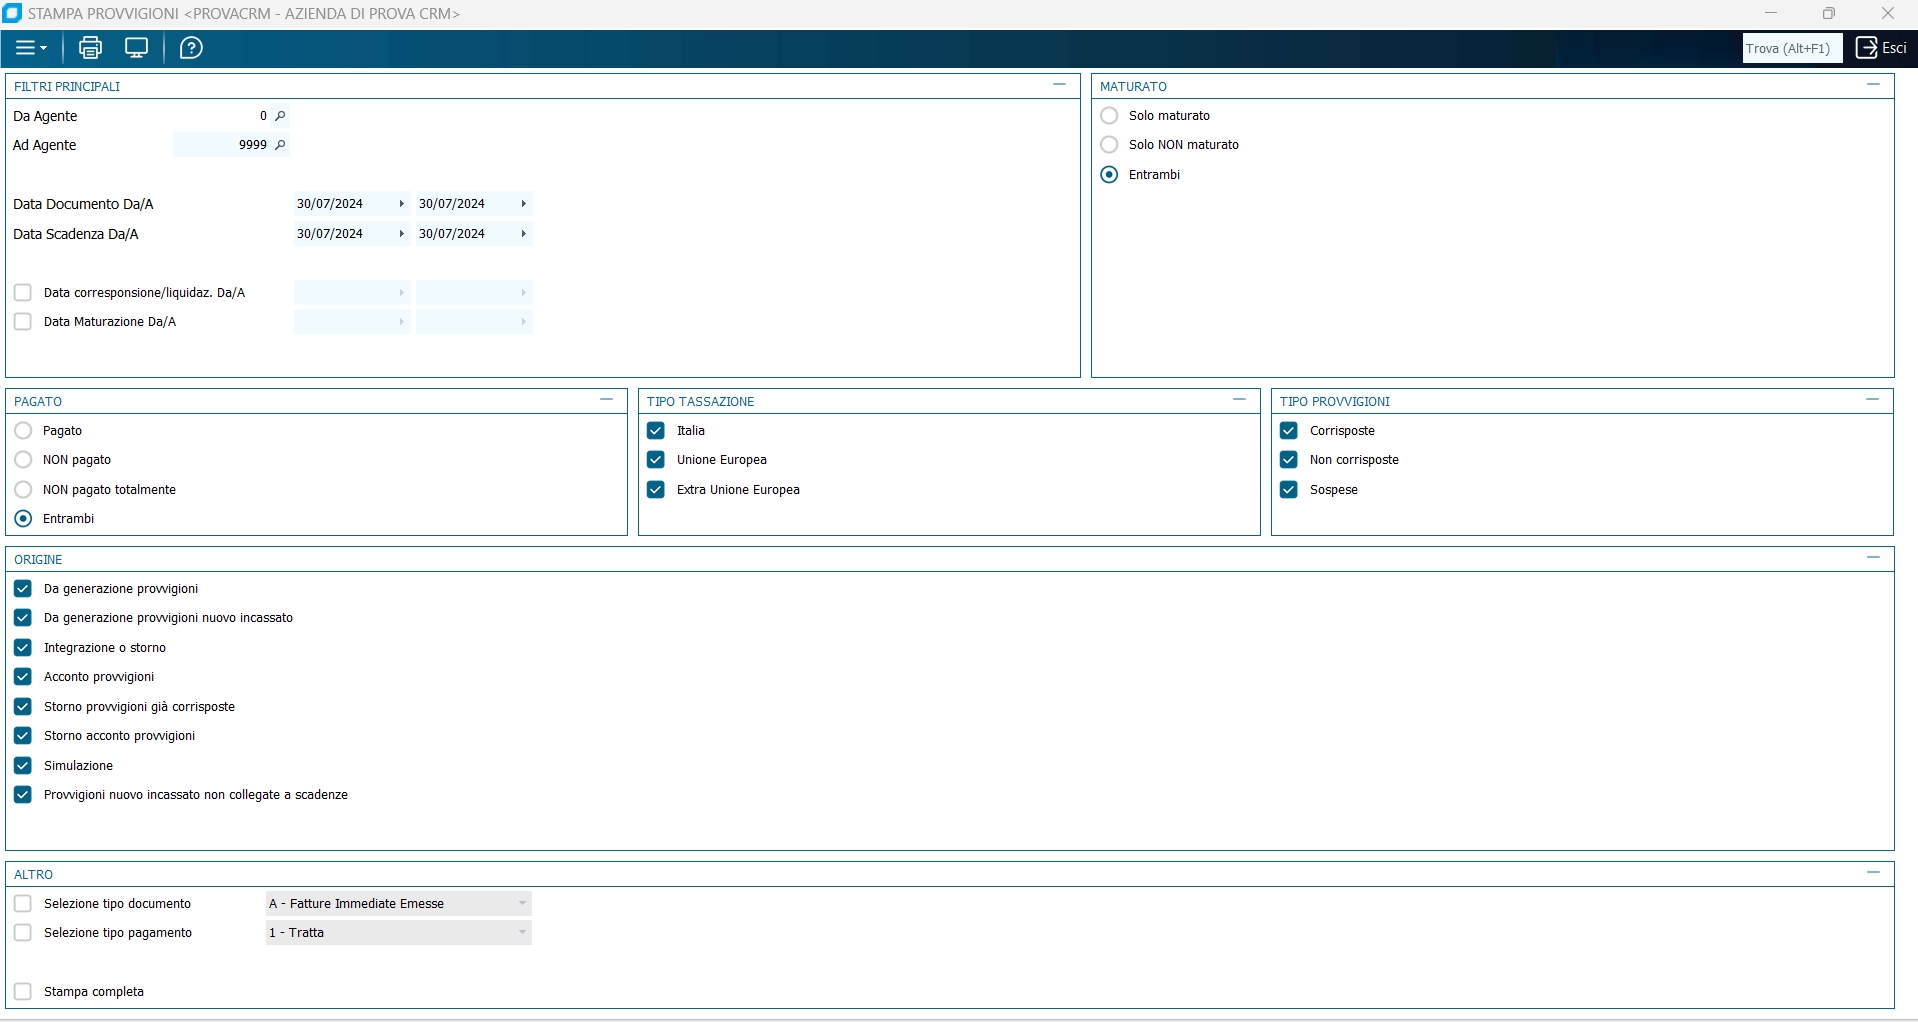This screenshot has height=1022, width=1918.
Task: Select the NON pagato radio button
Action: [23, 460]
